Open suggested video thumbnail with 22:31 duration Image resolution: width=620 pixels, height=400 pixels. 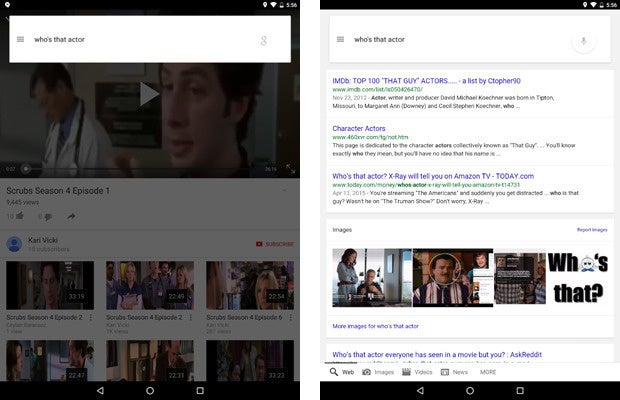coord(150,360)
